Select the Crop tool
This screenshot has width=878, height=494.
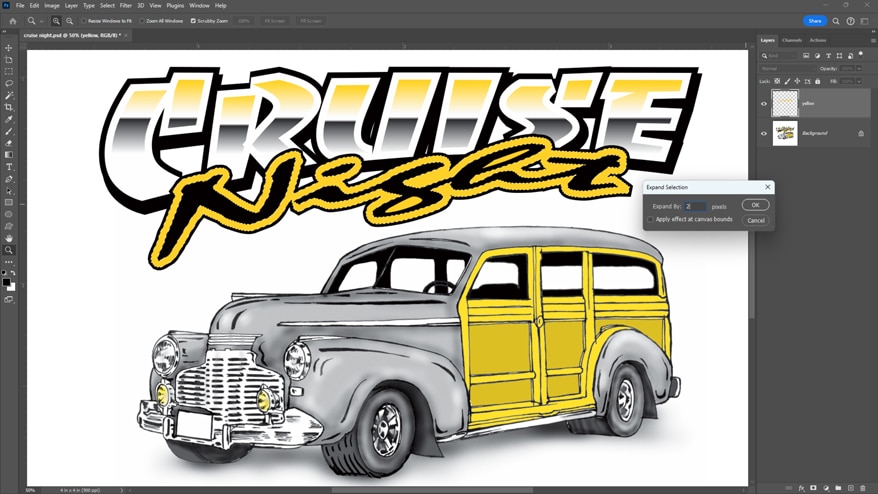click(x=9, y=108)
